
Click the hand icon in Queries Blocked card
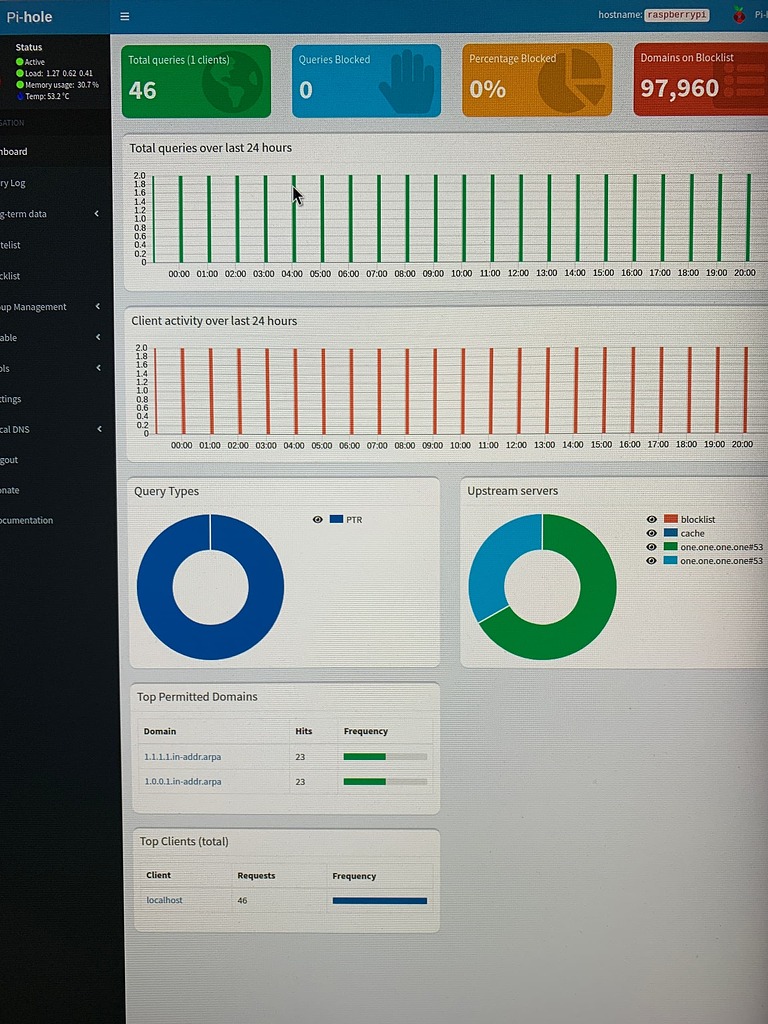click(406, 83)
